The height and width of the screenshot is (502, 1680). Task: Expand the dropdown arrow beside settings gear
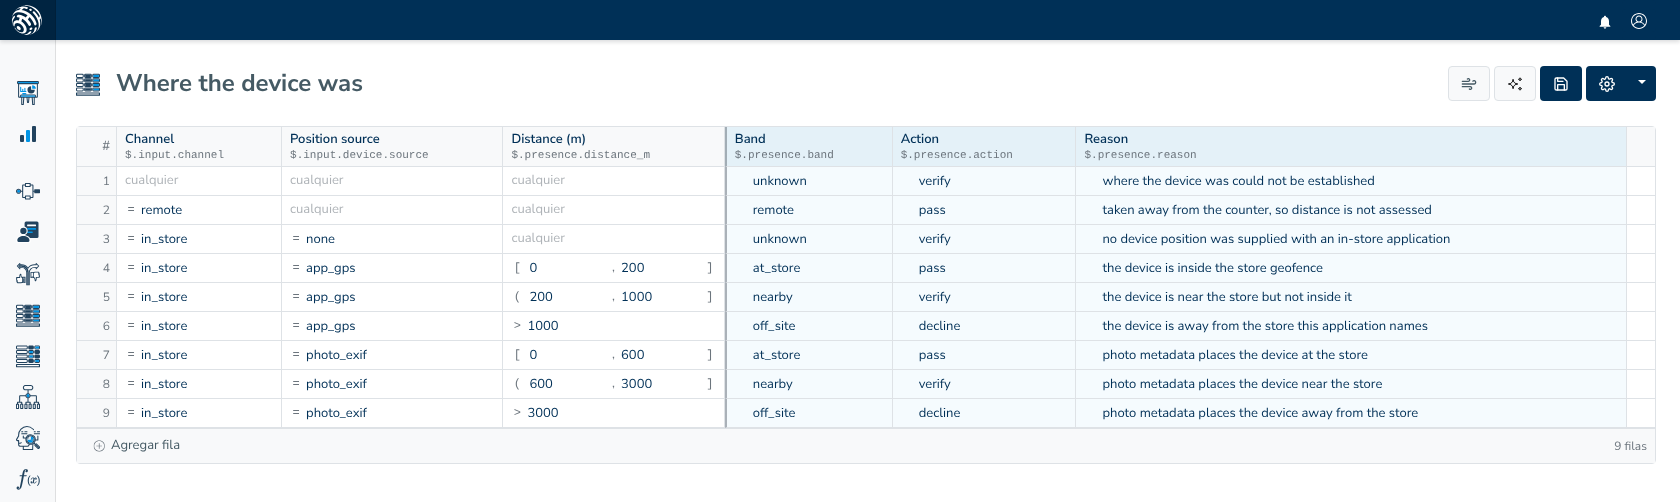(1642, 84)
